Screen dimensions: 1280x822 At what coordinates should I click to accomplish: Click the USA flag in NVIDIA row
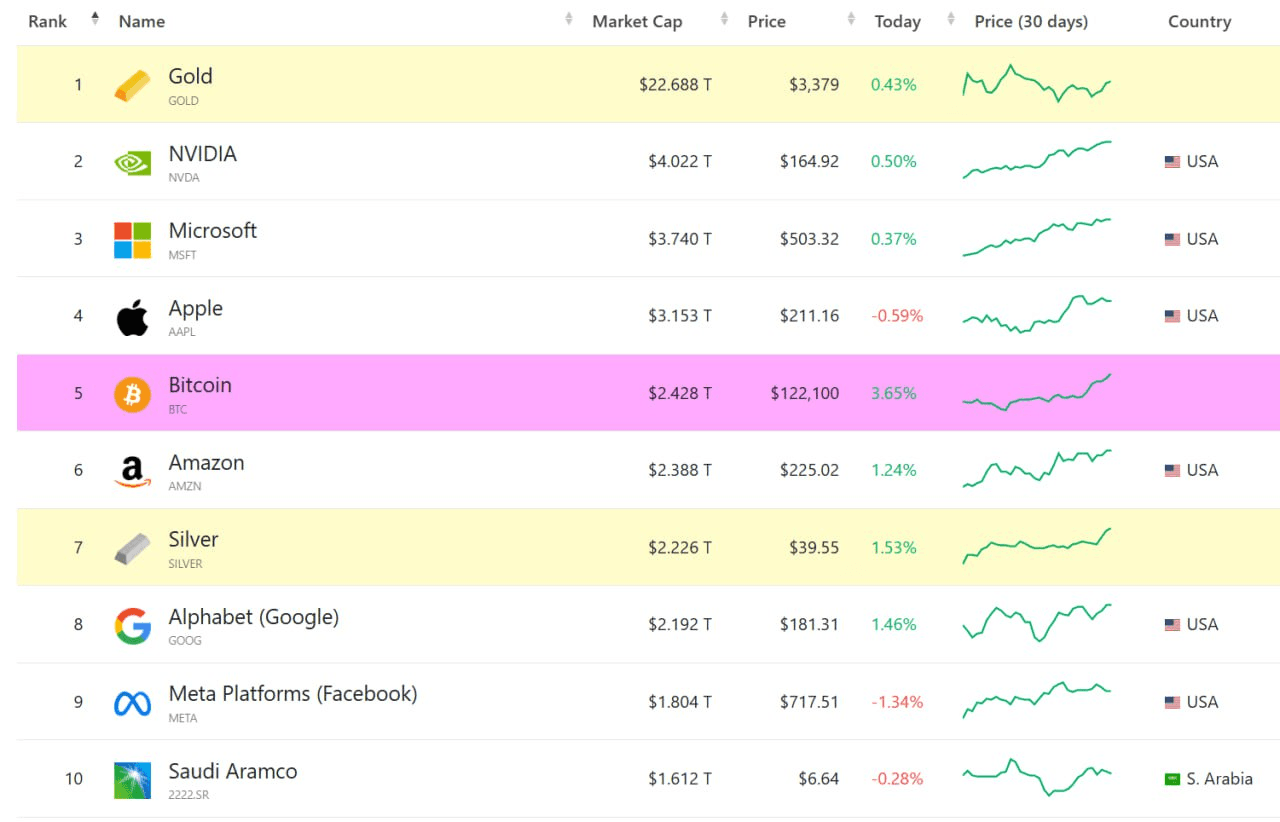1172,162
